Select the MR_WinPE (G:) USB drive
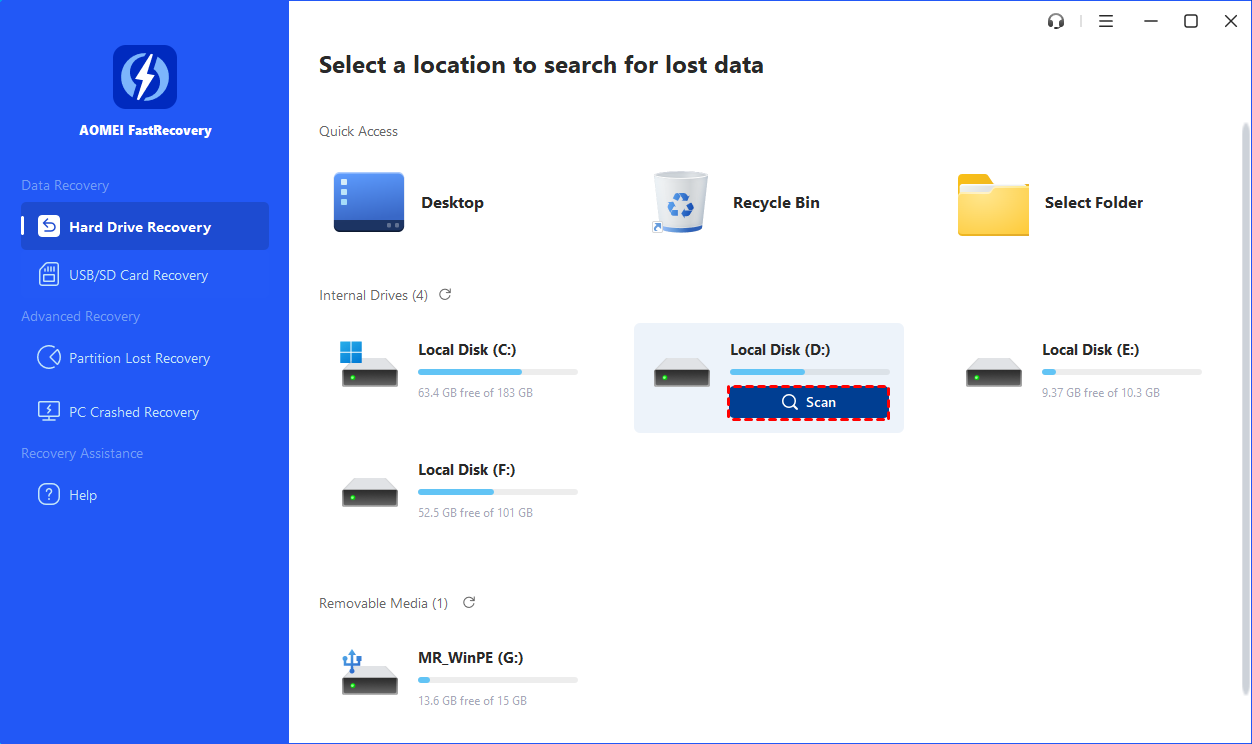Screen dimensions: 1252x744 click(470, 658)
